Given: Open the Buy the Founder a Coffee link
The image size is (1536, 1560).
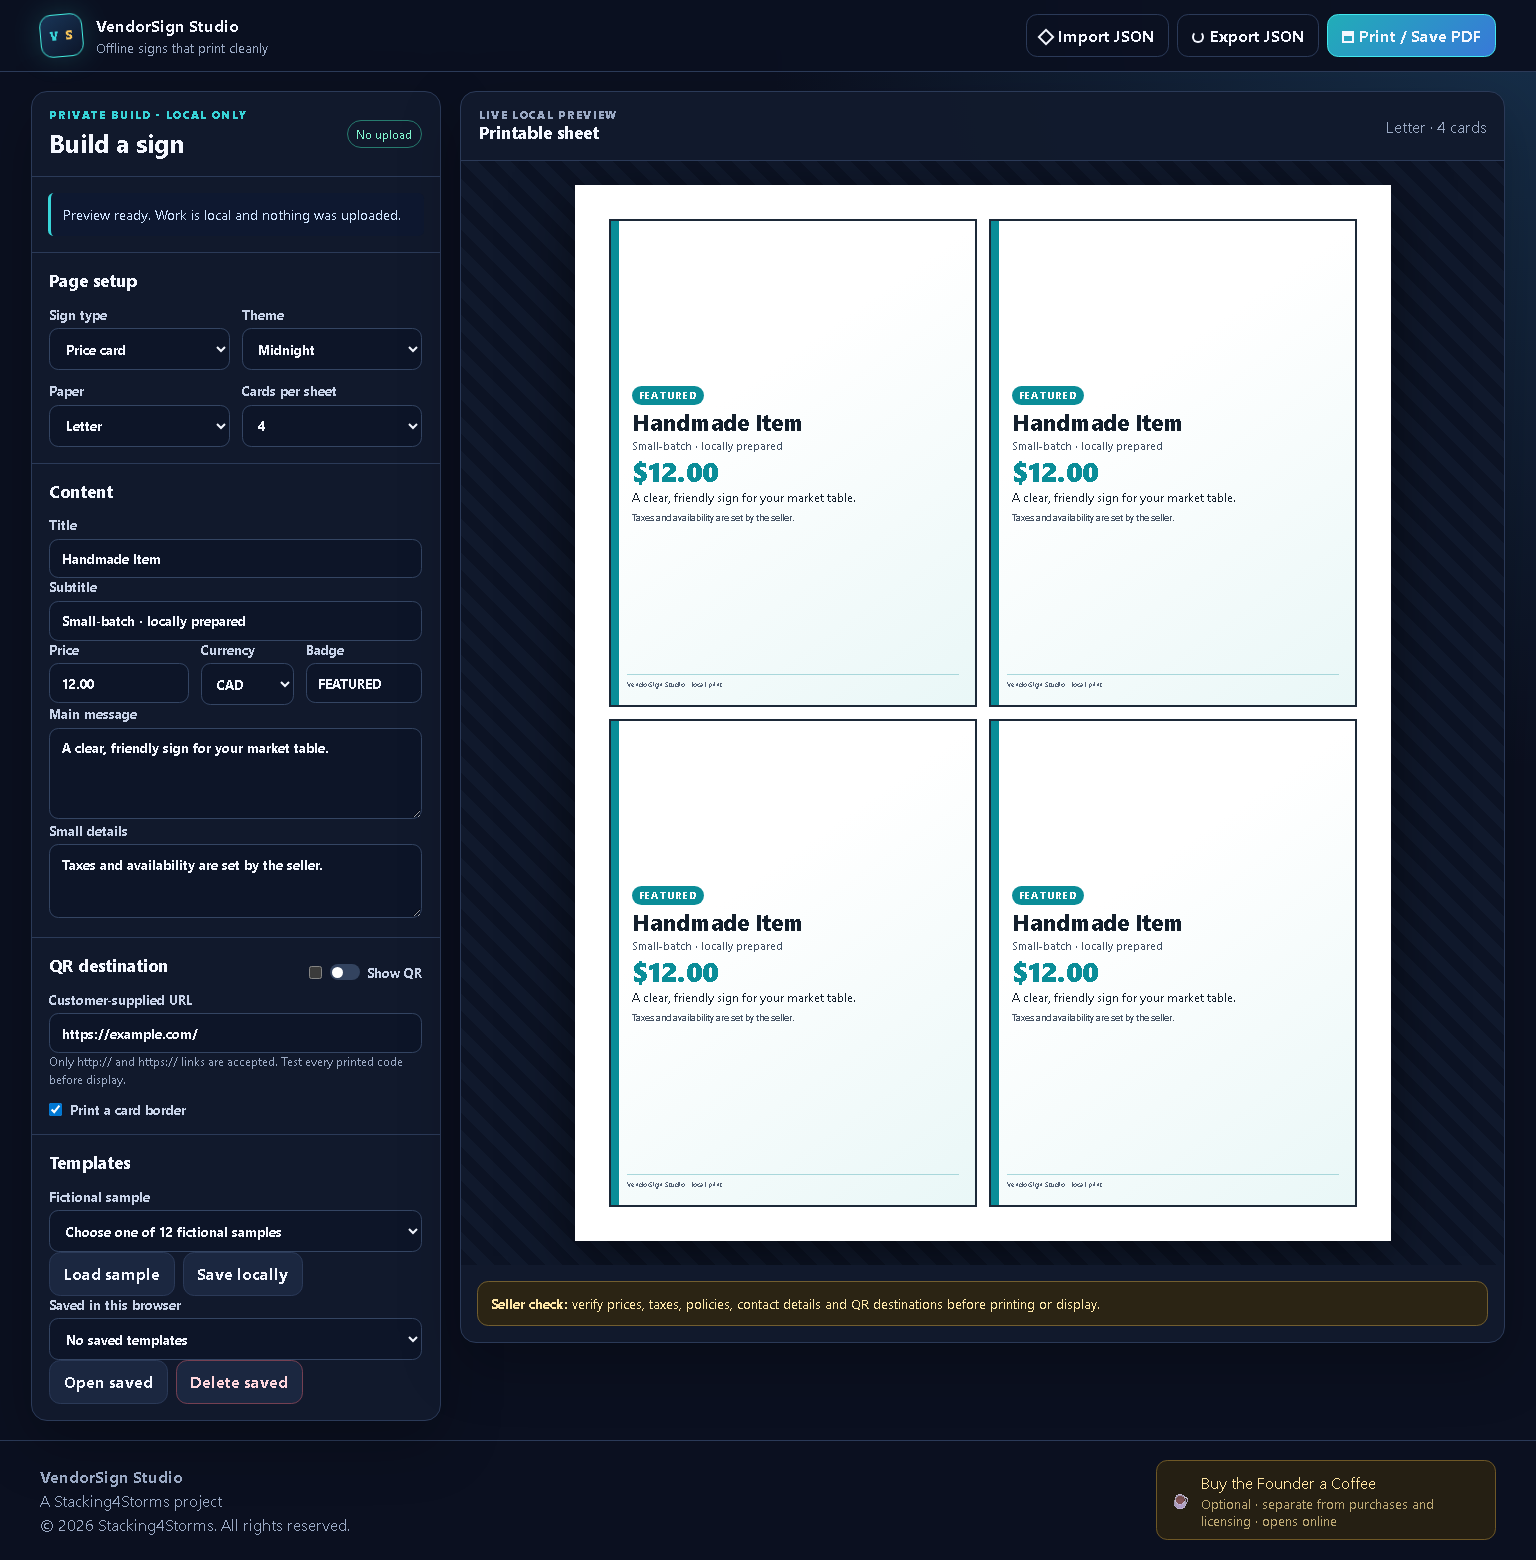Looking at the screenshot, I should tap(1326, 1500).
